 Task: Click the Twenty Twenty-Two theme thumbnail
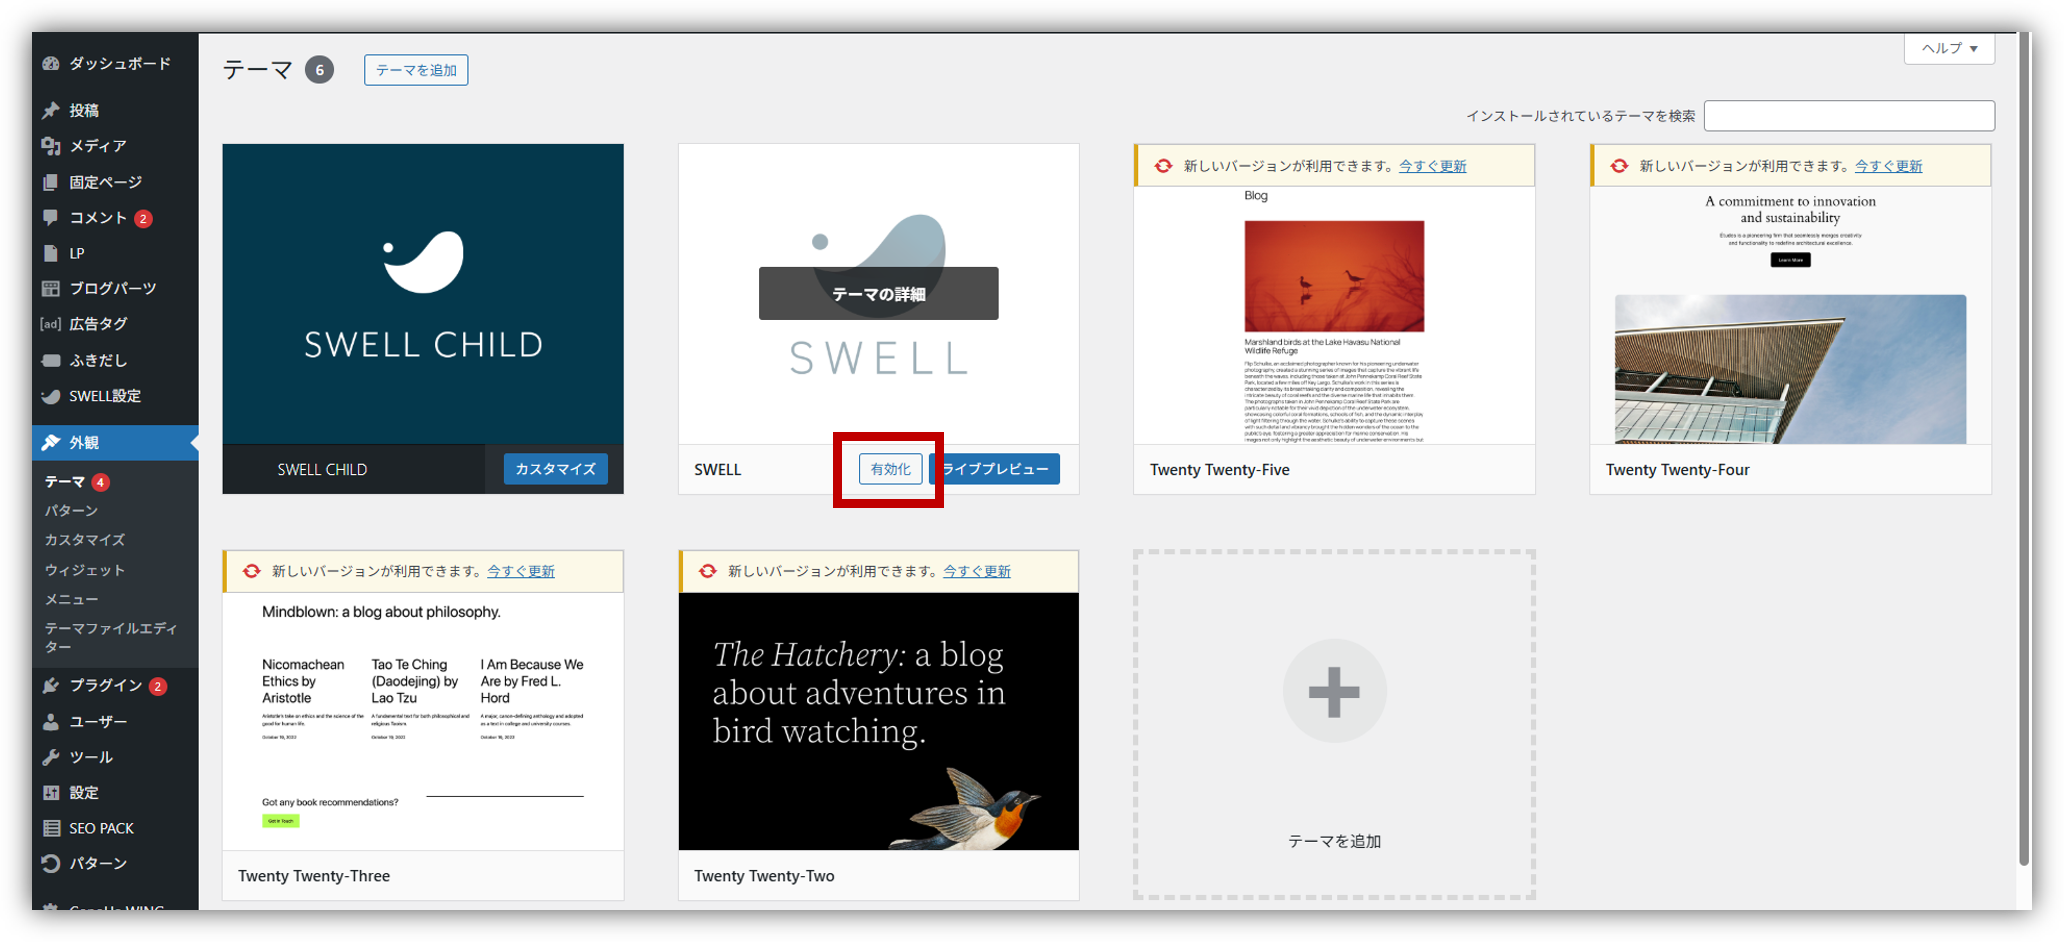coord(878,721)
